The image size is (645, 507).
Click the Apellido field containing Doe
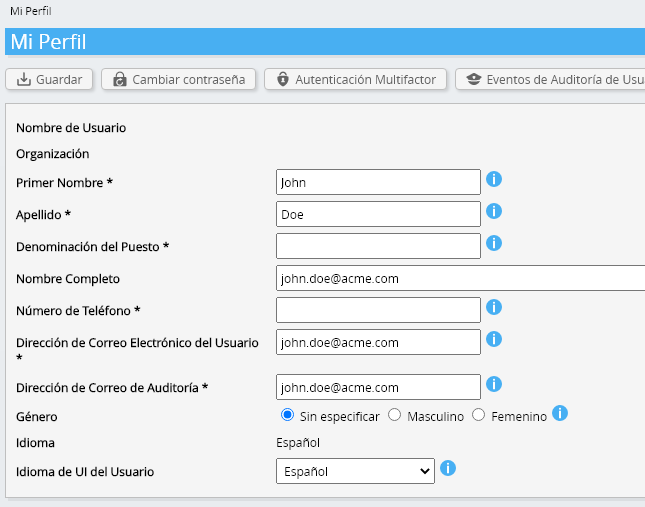[378, 214]
